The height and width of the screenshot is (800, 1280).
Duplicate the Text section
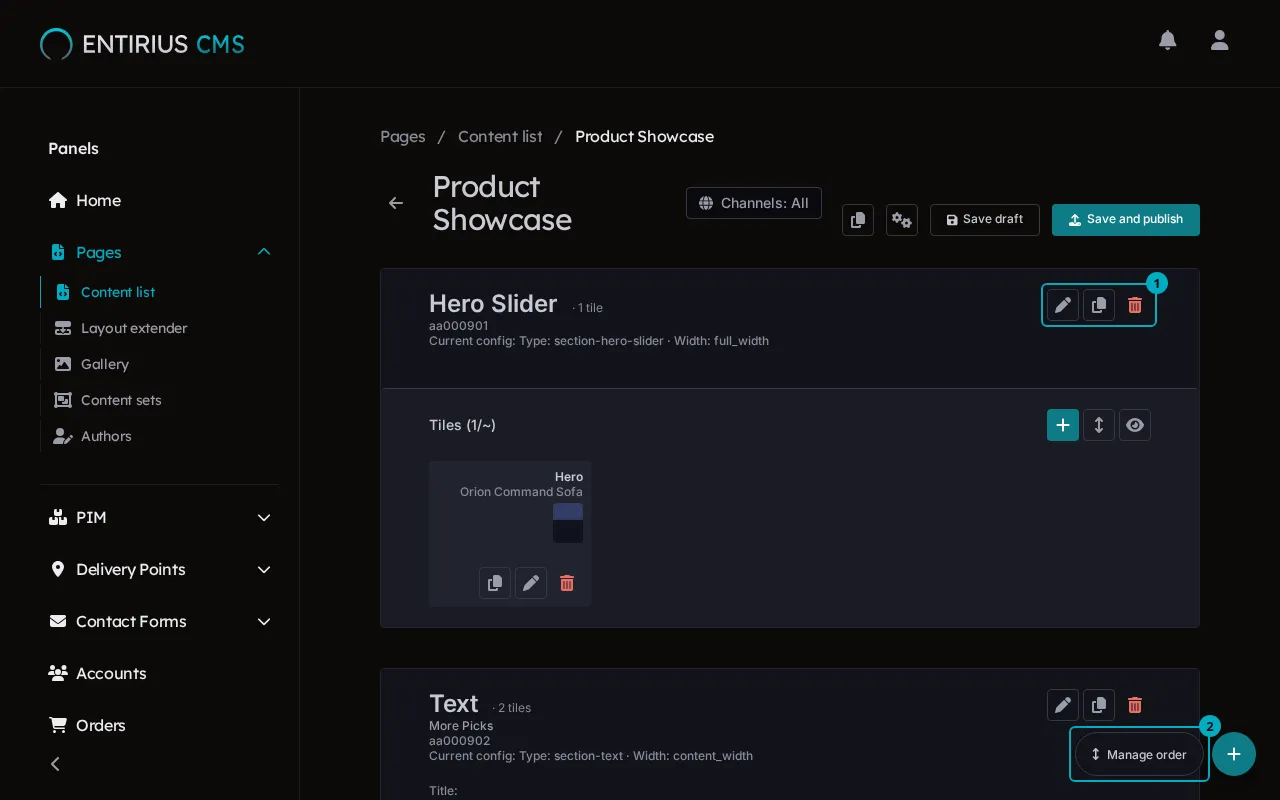[1099, 705]
